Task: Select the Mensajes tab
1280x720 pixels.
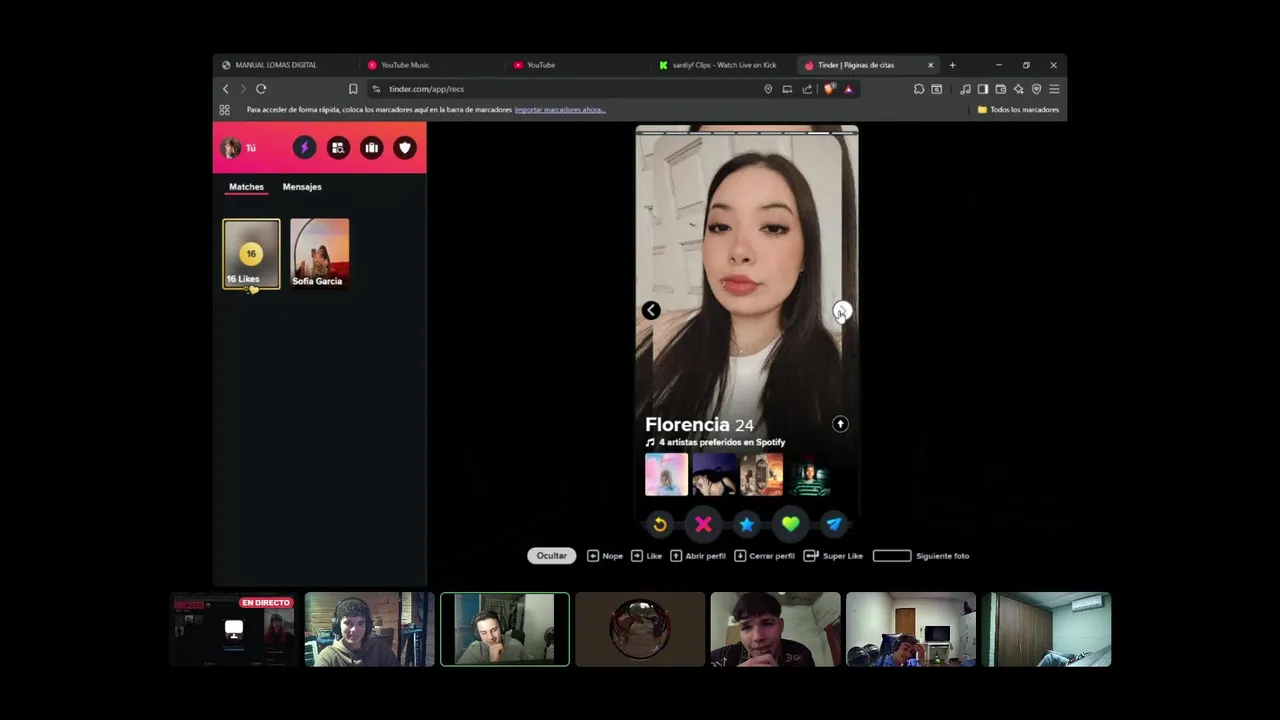Action: [x=302, y=187]
